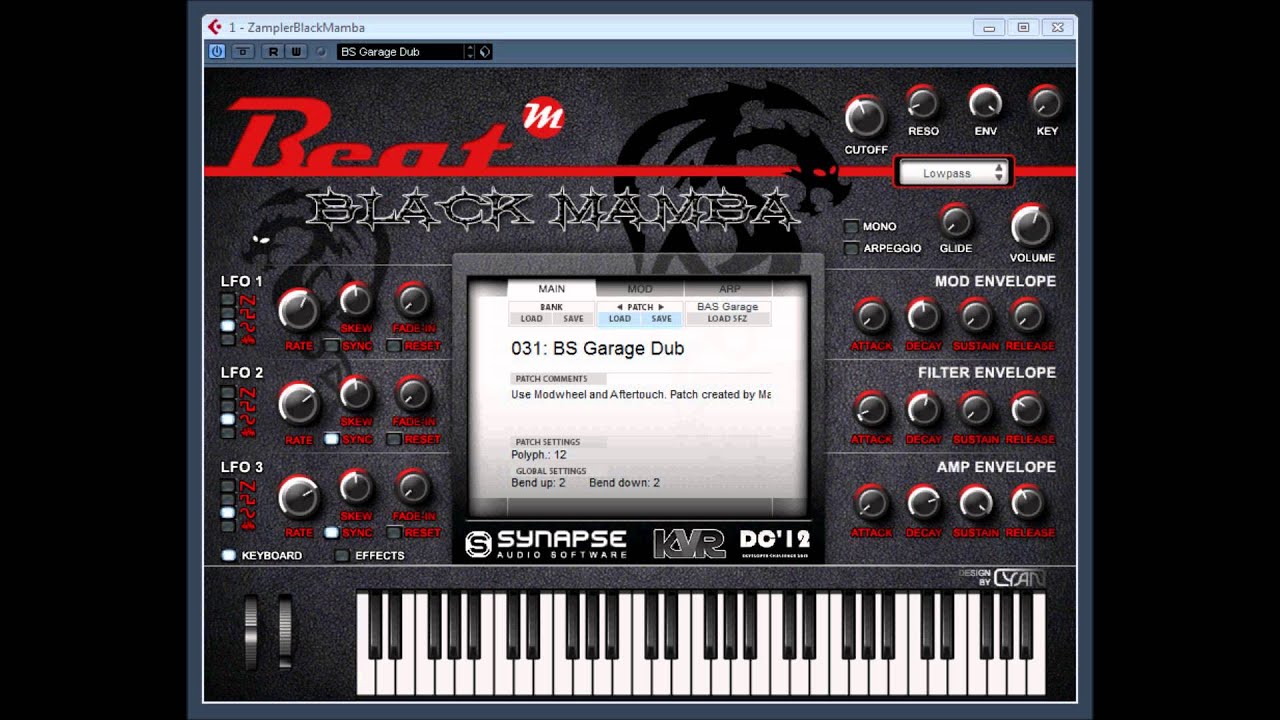Open the BS Garage Dub preset selector
The height and width of the screenshot is (720, 1280).
click(400, 52)
